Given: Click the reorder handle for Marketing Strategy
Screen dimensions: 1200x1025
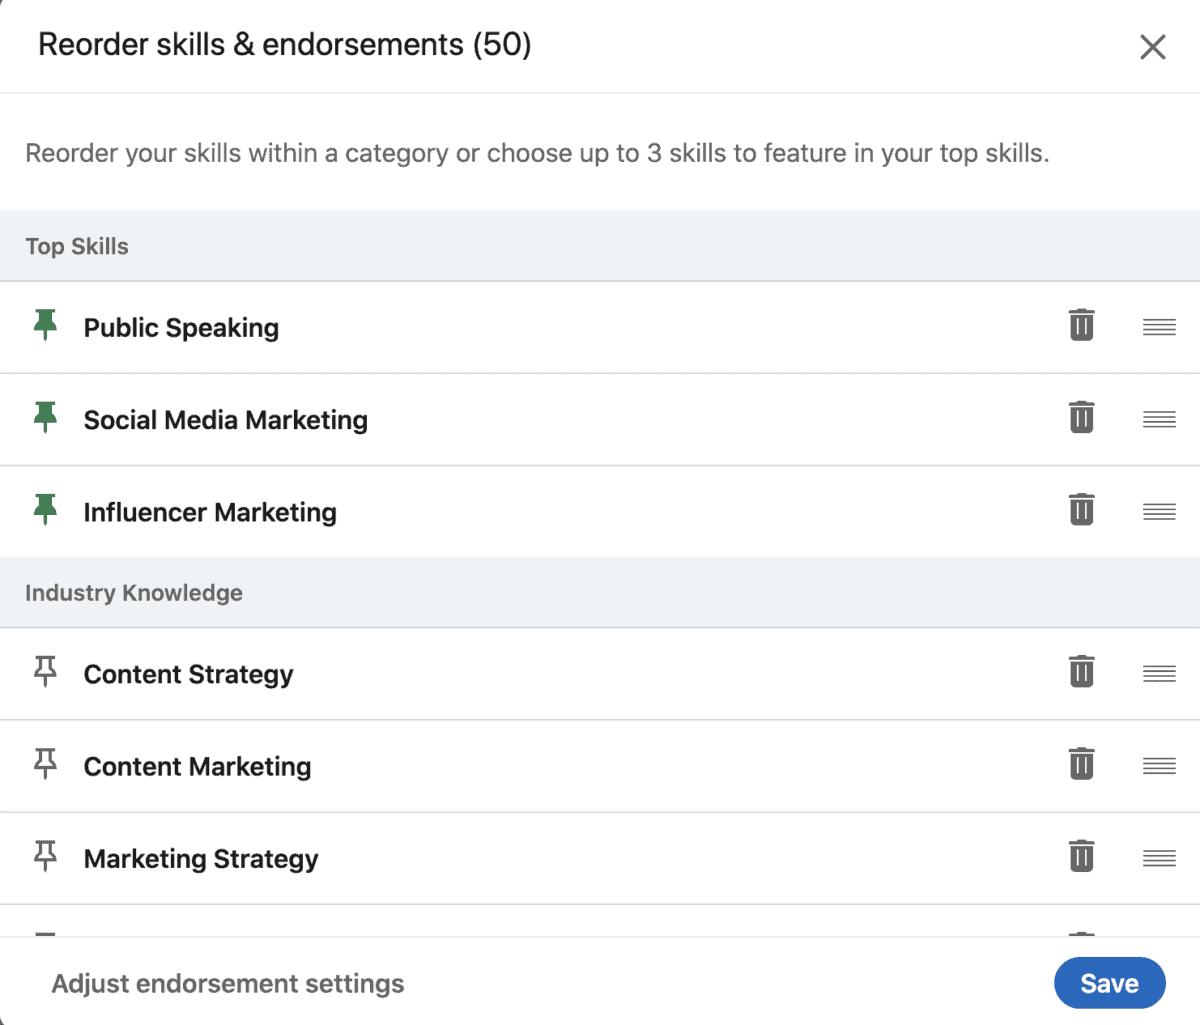Looking at the screenshot, I should click(x=1159, y=858).
